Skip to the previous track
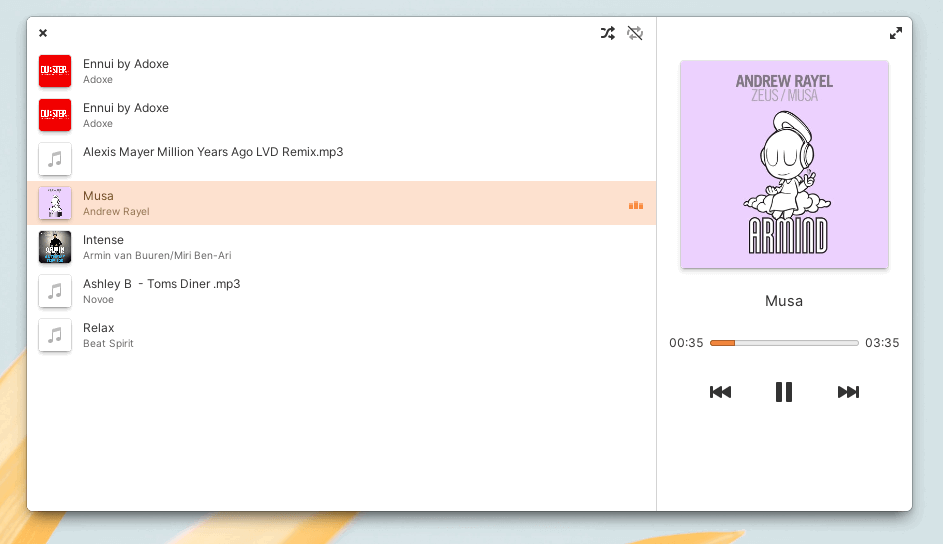Screen dimensions: 943x544 pyautogui.click(x=720, y=392)
